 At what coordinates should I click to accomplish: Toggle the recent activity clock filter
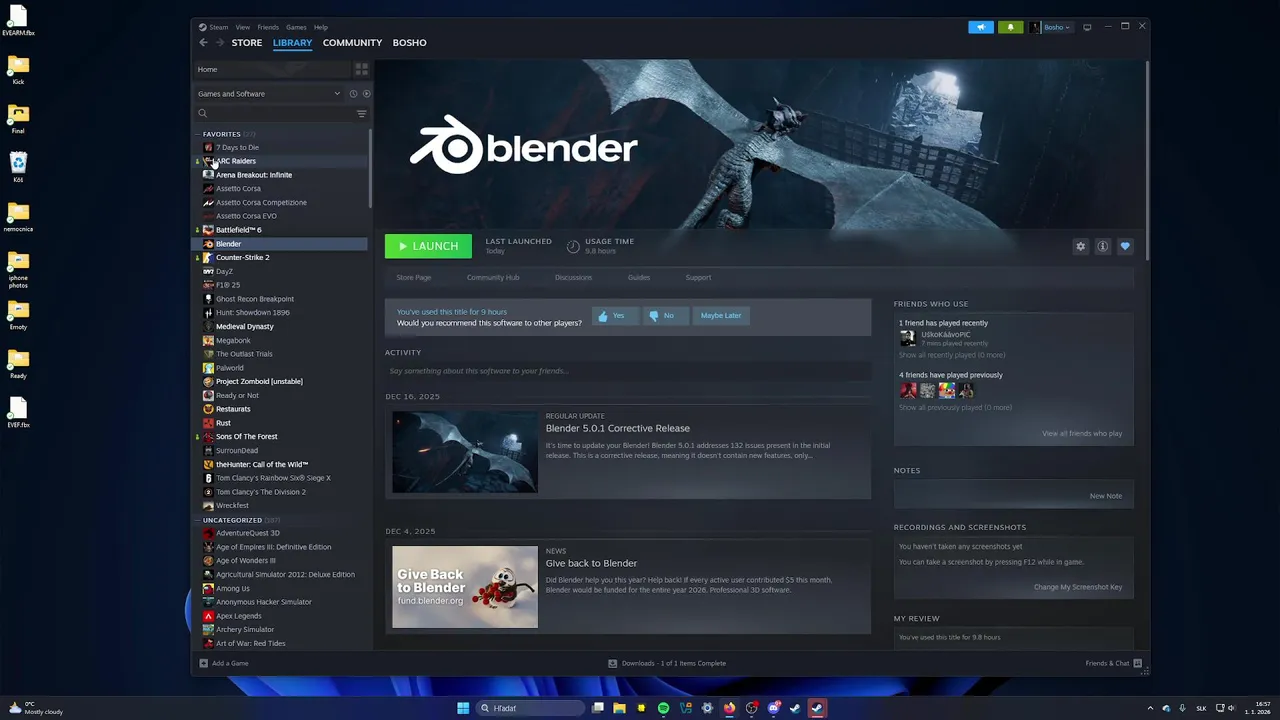pyautogui.click(x=353, y=94)
